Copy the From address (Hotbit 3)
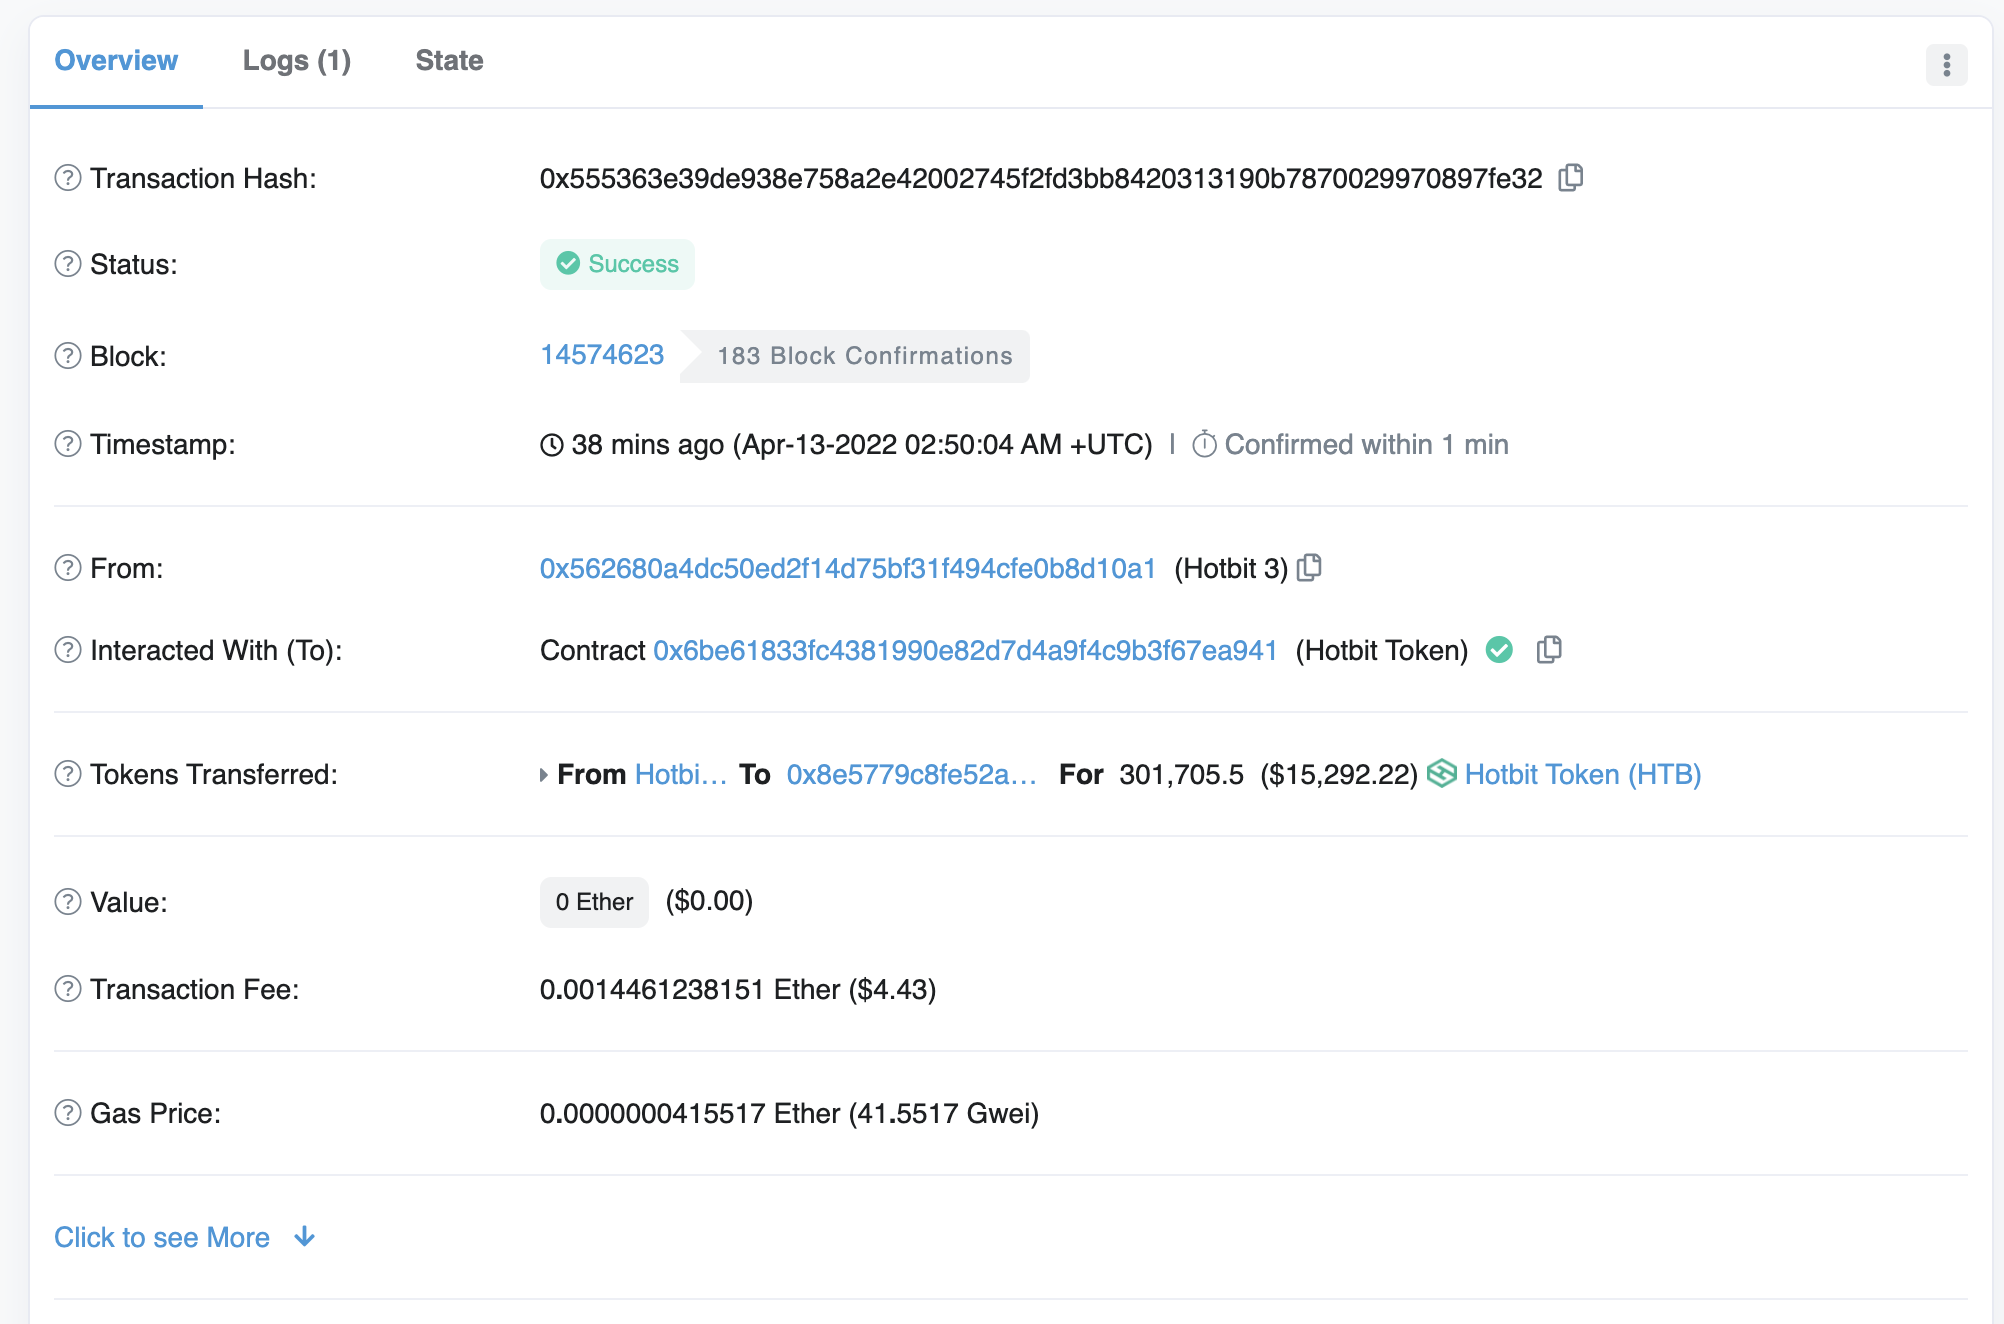 [x=1309, y=568]
